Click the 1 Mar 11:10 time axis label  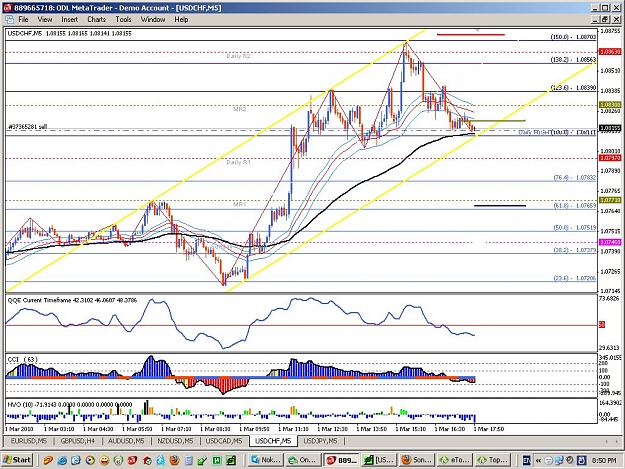293,429
